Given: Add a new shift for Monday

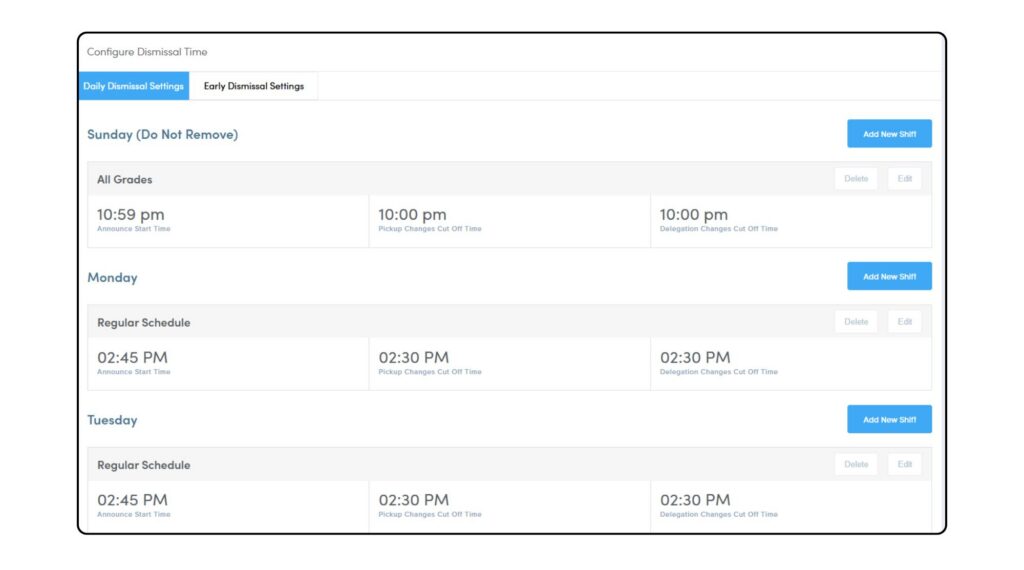Looking at the screenshot, I should [x=889, y=276].
